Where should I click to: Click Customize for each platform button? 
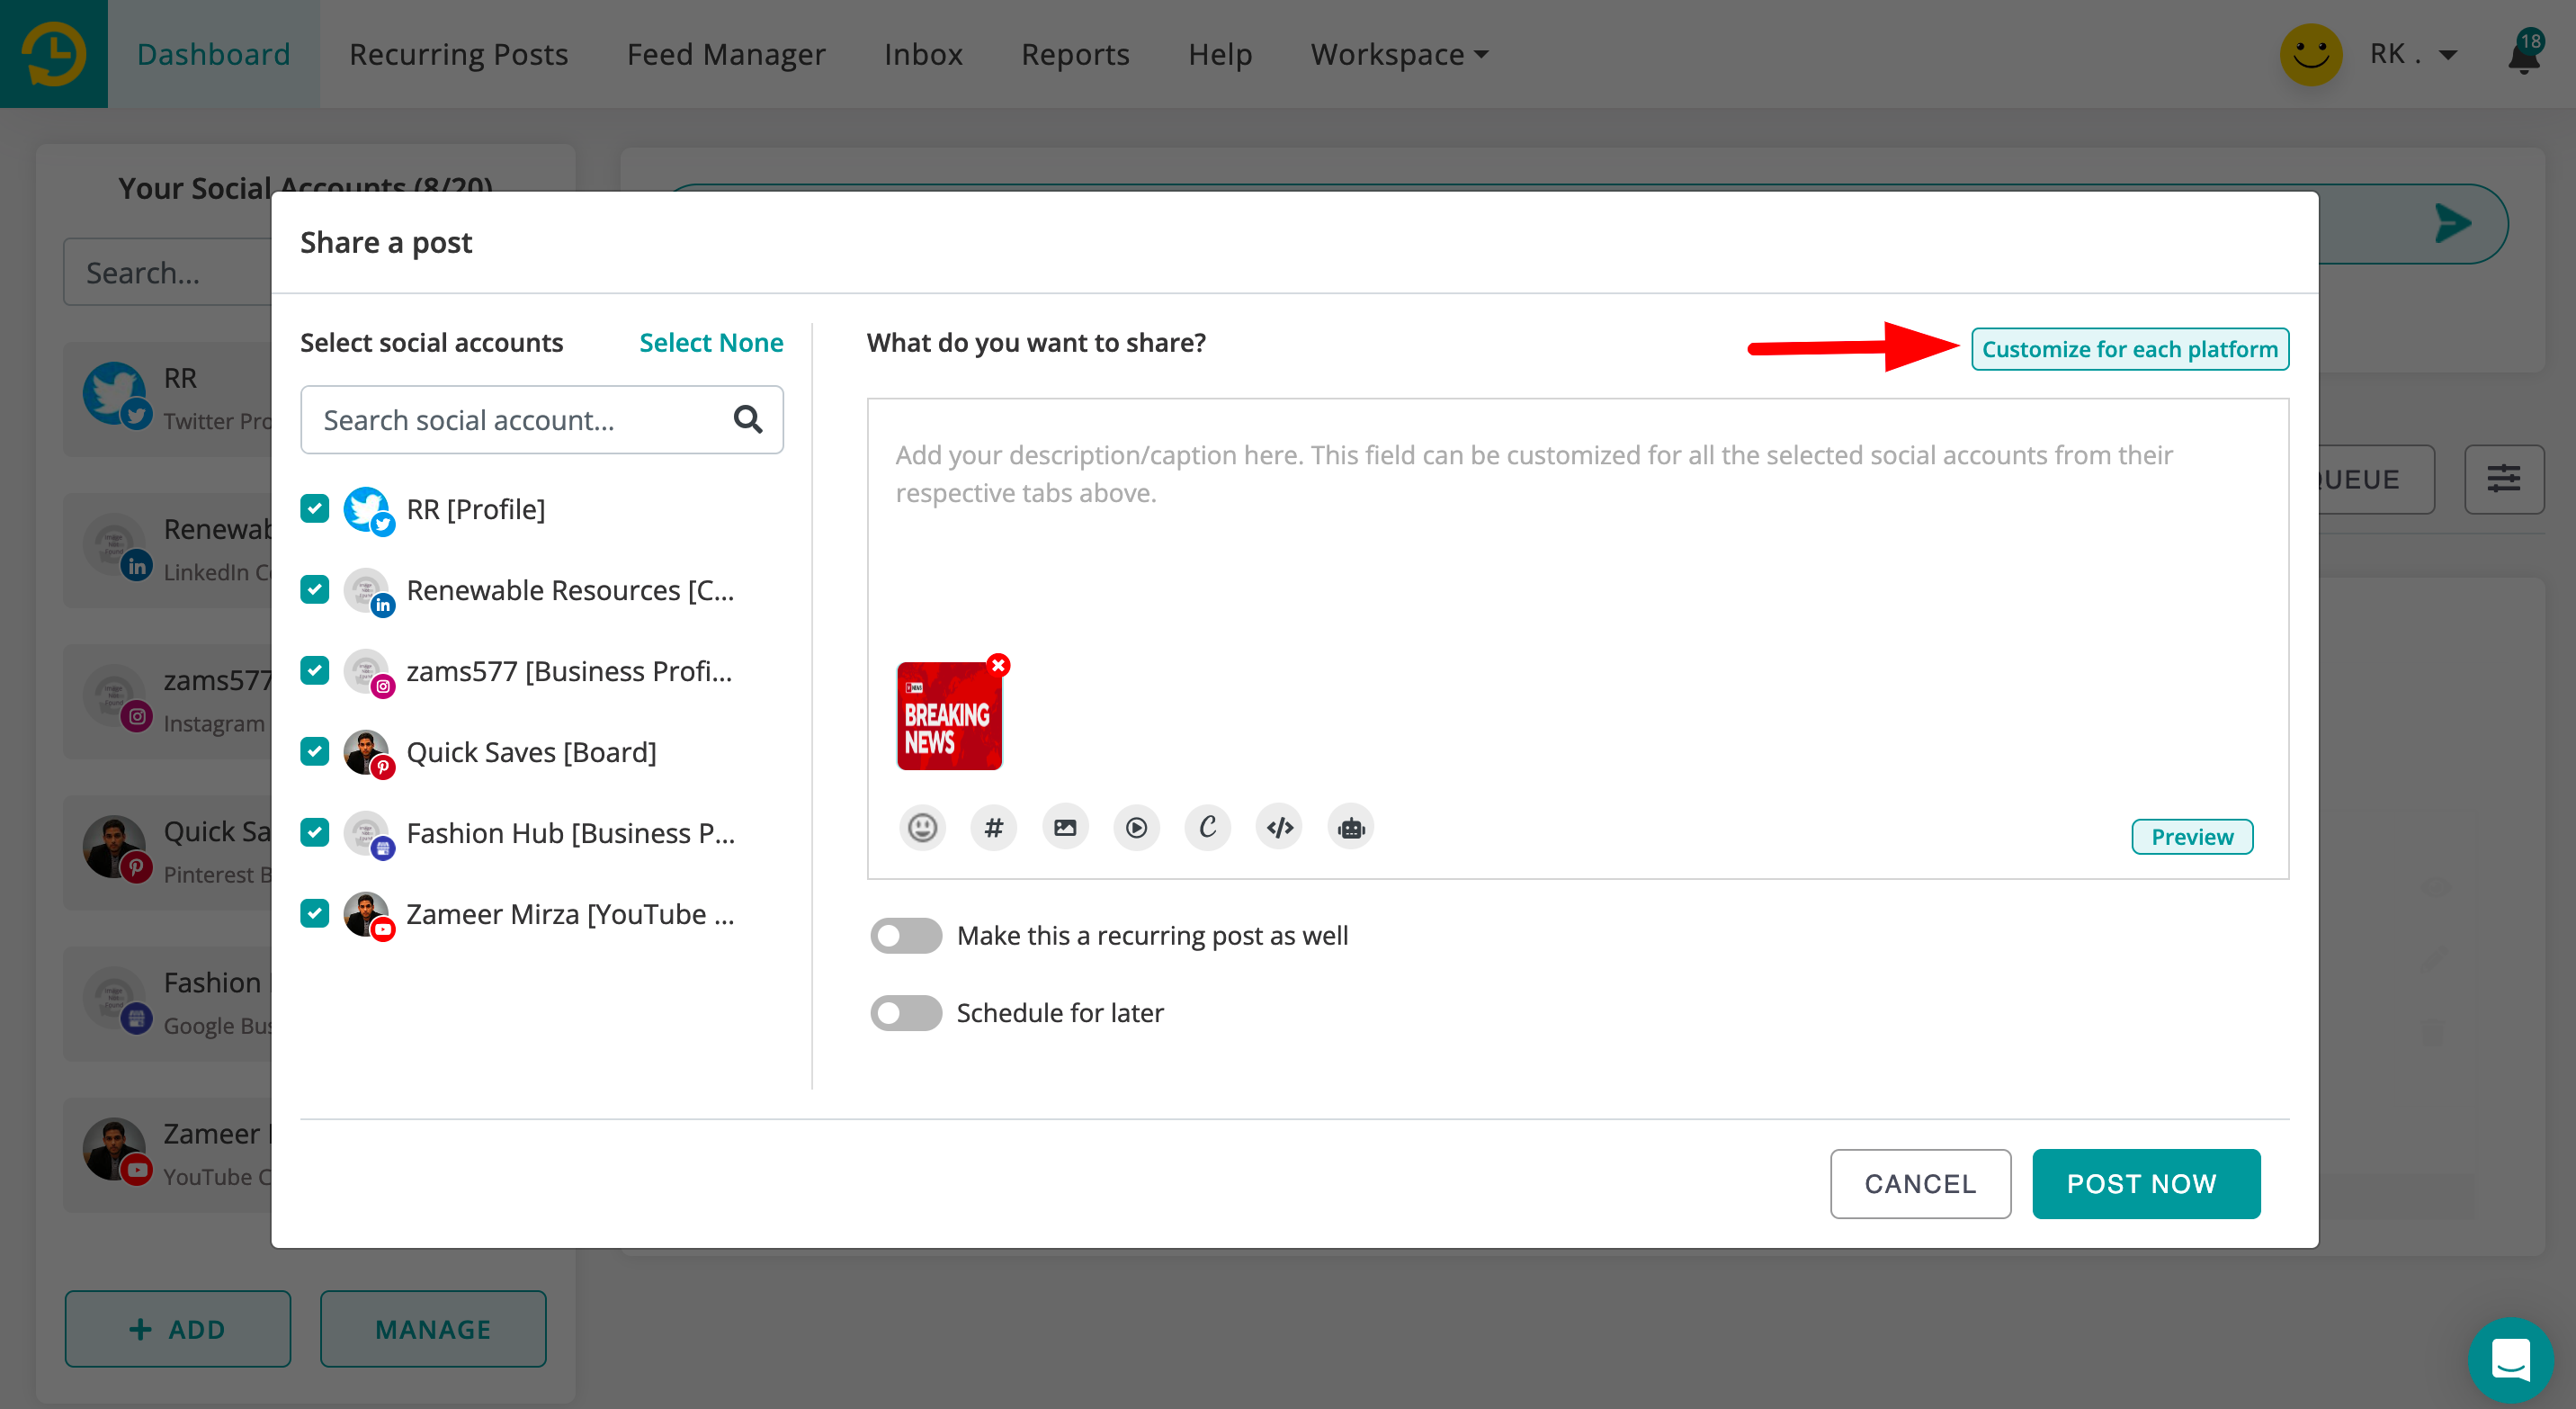pyautogui.click(x=2130, y=349)
